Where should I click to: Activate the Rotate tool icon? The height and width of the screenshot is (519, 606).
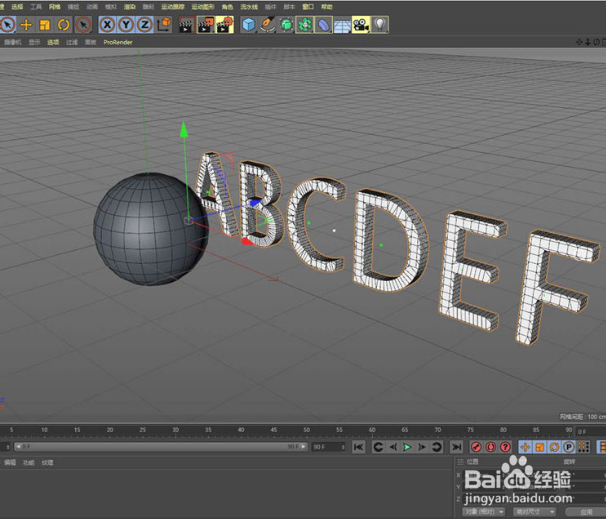[x=63, y=25]
